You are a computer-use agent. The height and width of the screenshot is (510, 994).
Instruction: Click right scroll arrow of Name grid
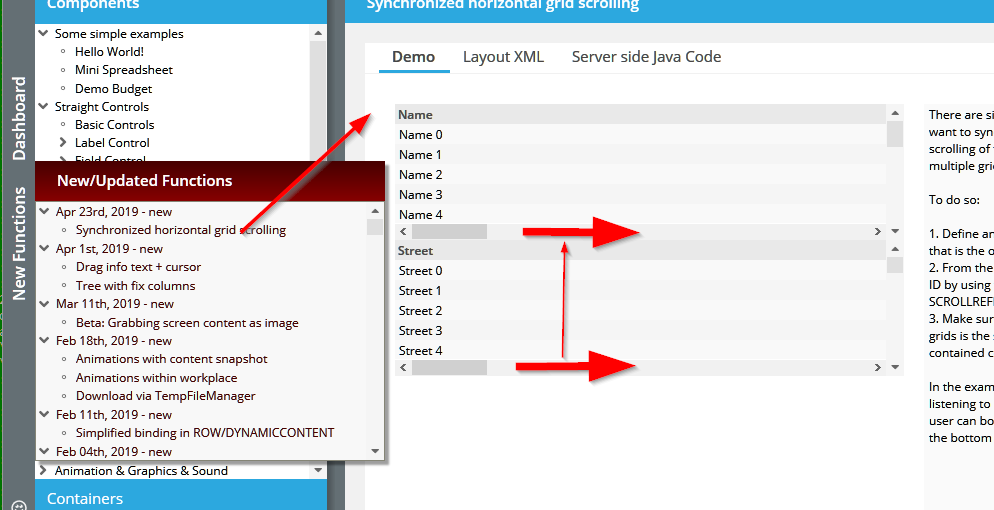tap(878, 231)
